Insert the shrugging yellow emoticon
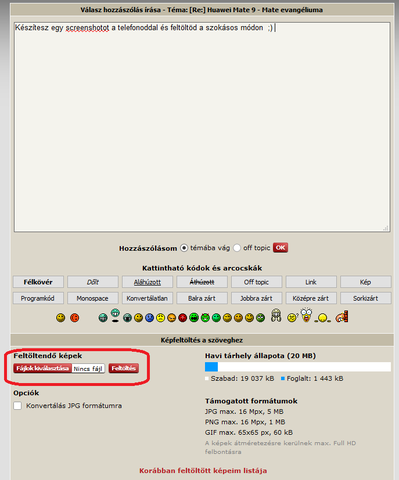The height and width of the screenshot is (480, 399). click(322, 318)
